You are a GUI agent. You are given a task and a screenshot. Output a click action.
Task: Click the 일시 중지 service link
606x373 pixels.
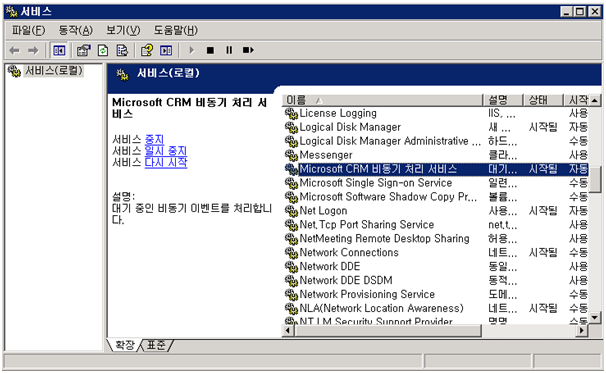[x=166, y=151]
